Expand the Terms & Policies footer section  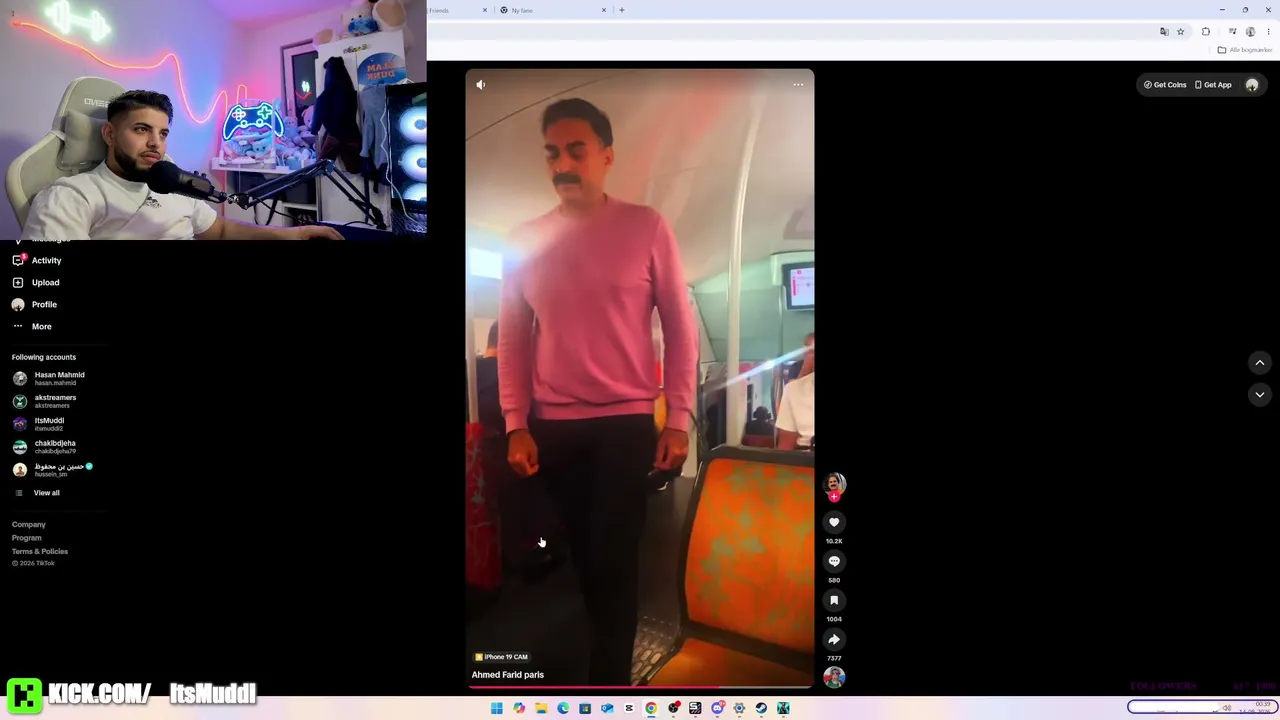(x=40, y=552)
